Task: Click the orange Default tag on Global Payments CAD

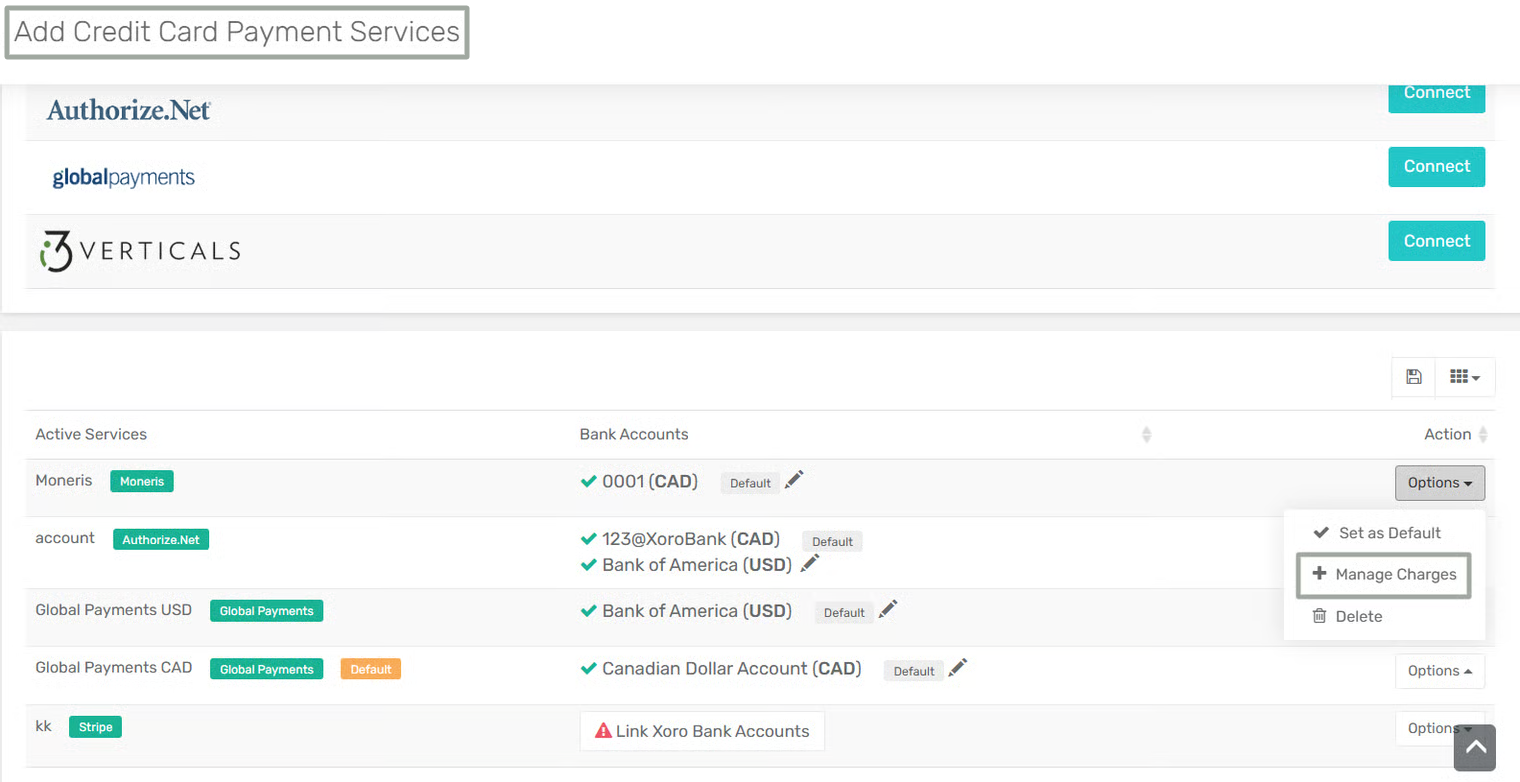Action: [x=370, y=669]
